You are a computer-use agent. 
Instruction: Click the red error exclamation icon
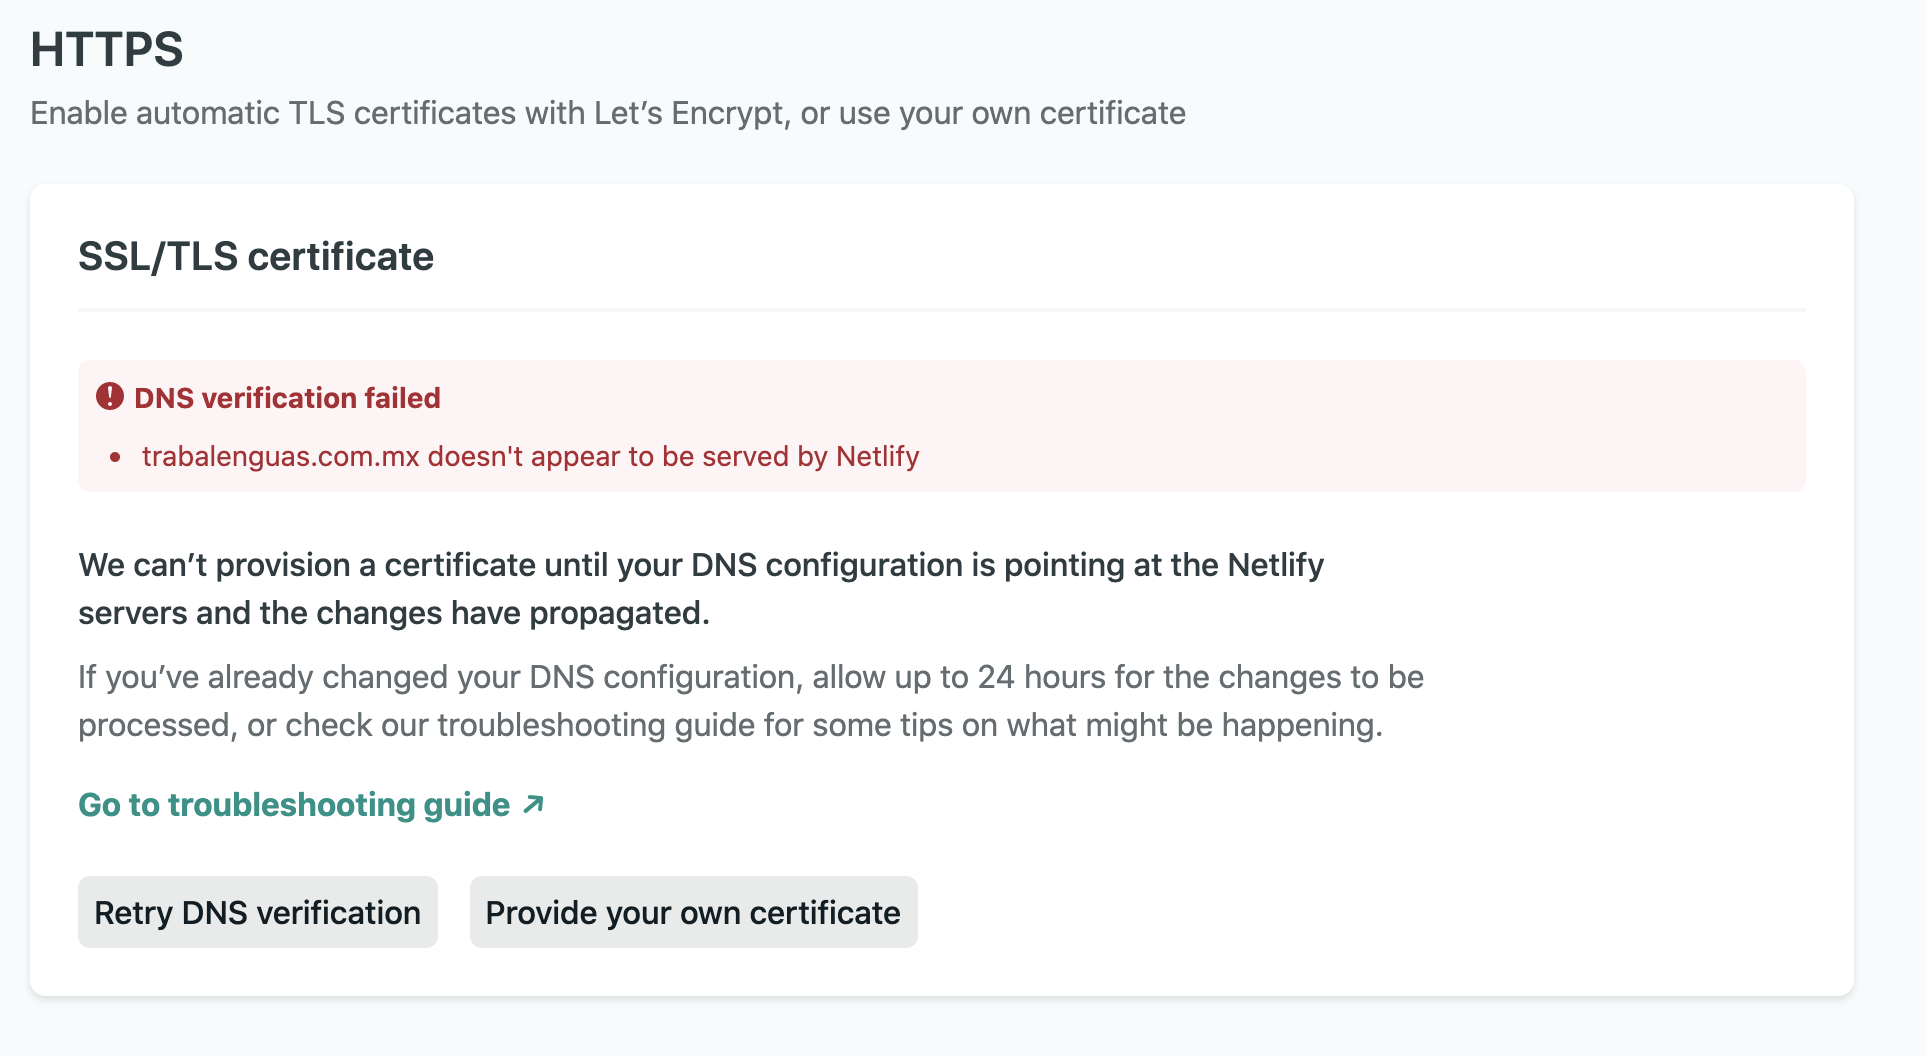click(109, 397)
